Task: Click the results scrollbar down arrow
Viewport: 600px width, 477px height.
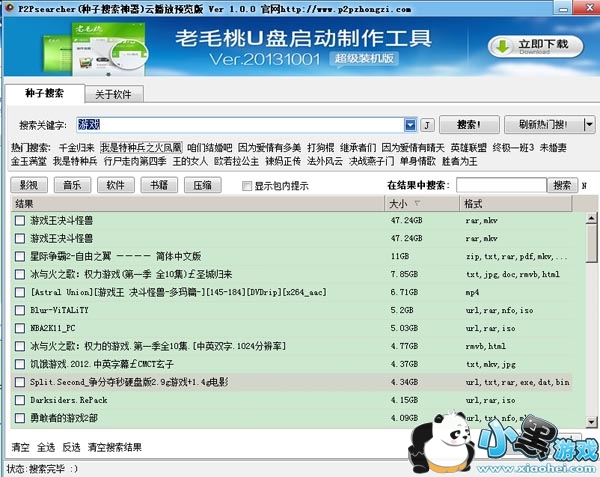Action: [592, 422]
